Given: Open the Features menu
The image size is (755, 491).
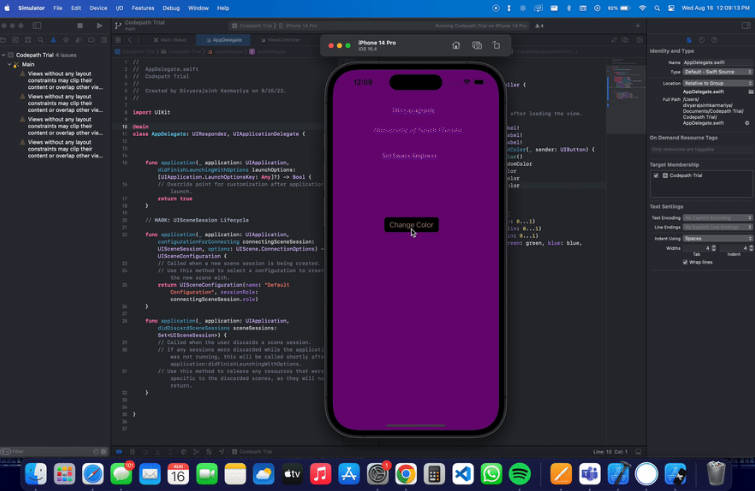Looking at the screenshot, I should tap(145, 7).
